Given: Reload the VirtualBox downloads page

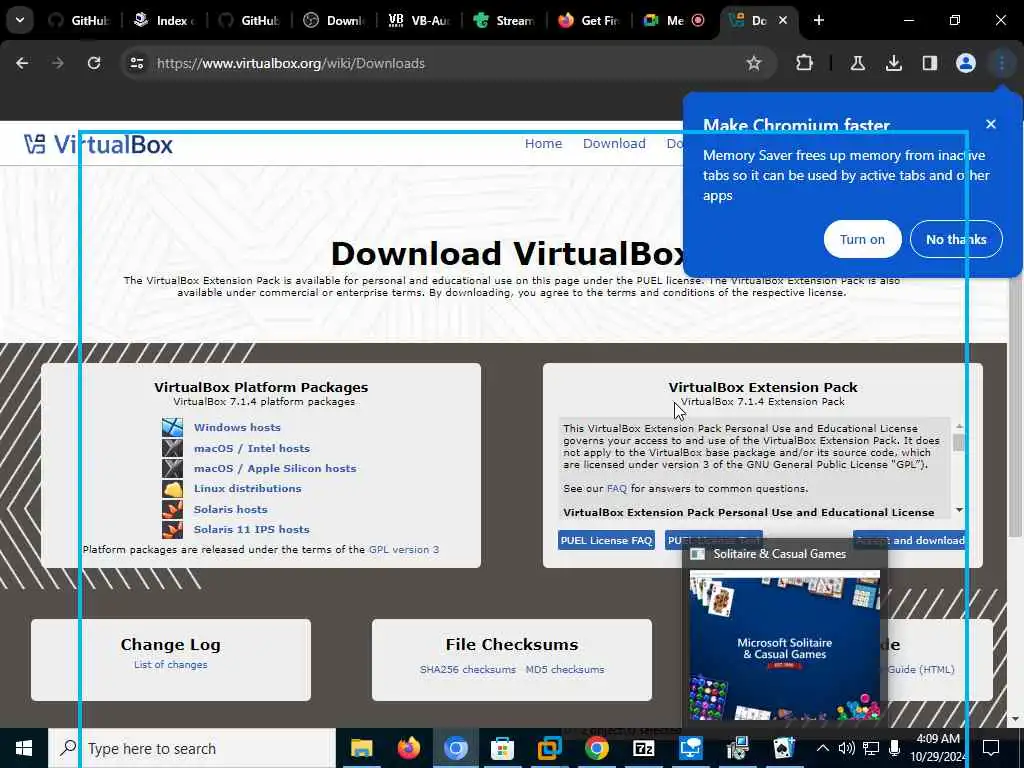Looking at the screenshot, I should [x=94, y=63].
